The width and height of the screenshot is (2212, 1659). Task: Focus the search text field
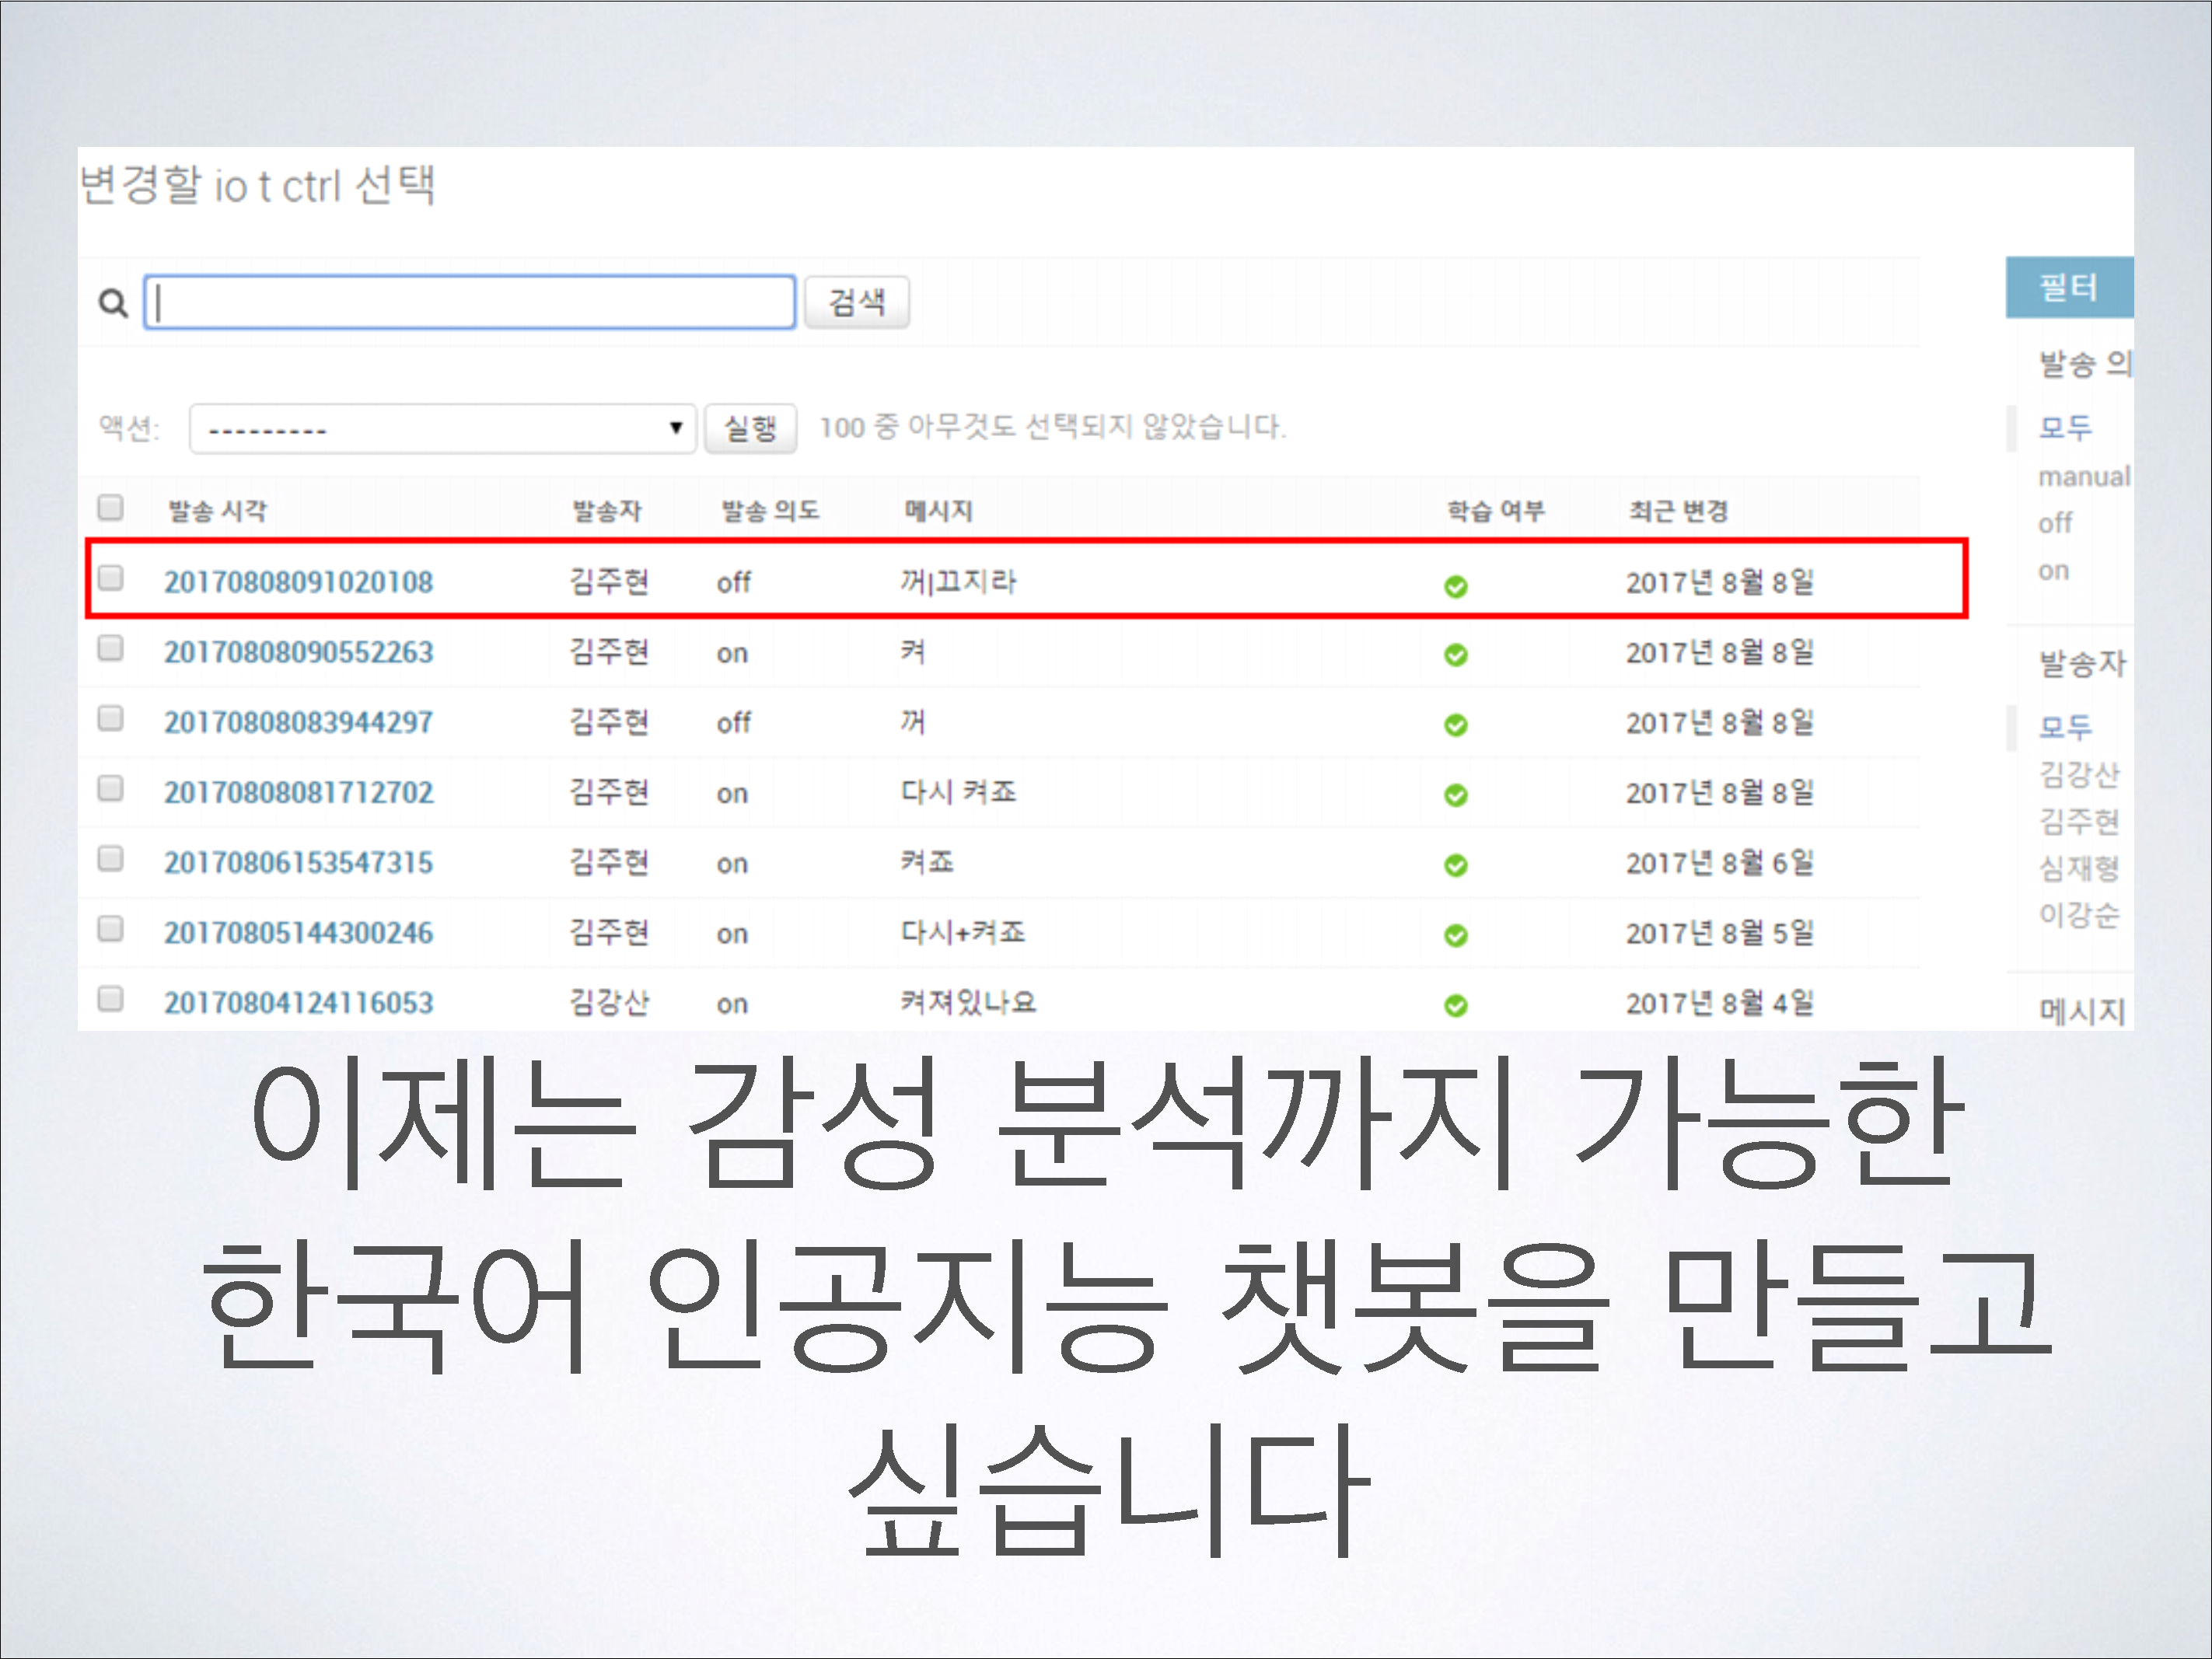tap(470, 302)
